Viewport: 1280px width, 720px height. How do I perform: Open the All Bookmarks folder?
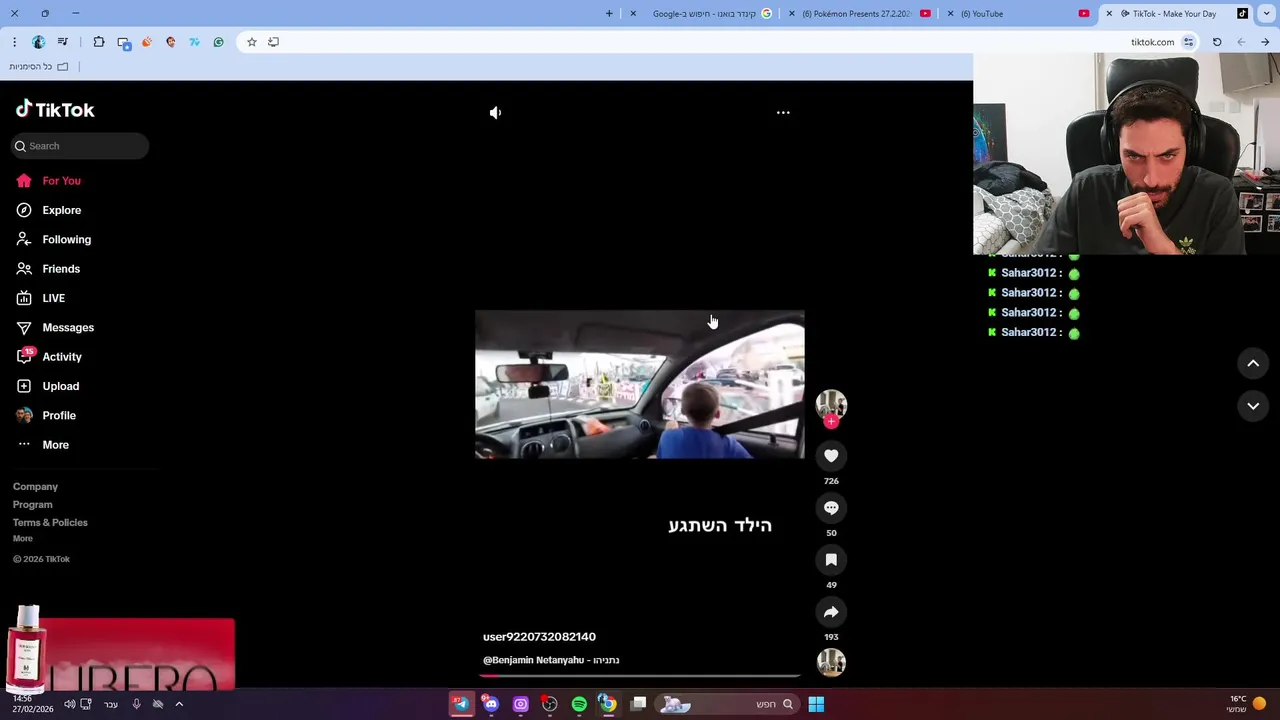tap(39, 67)
